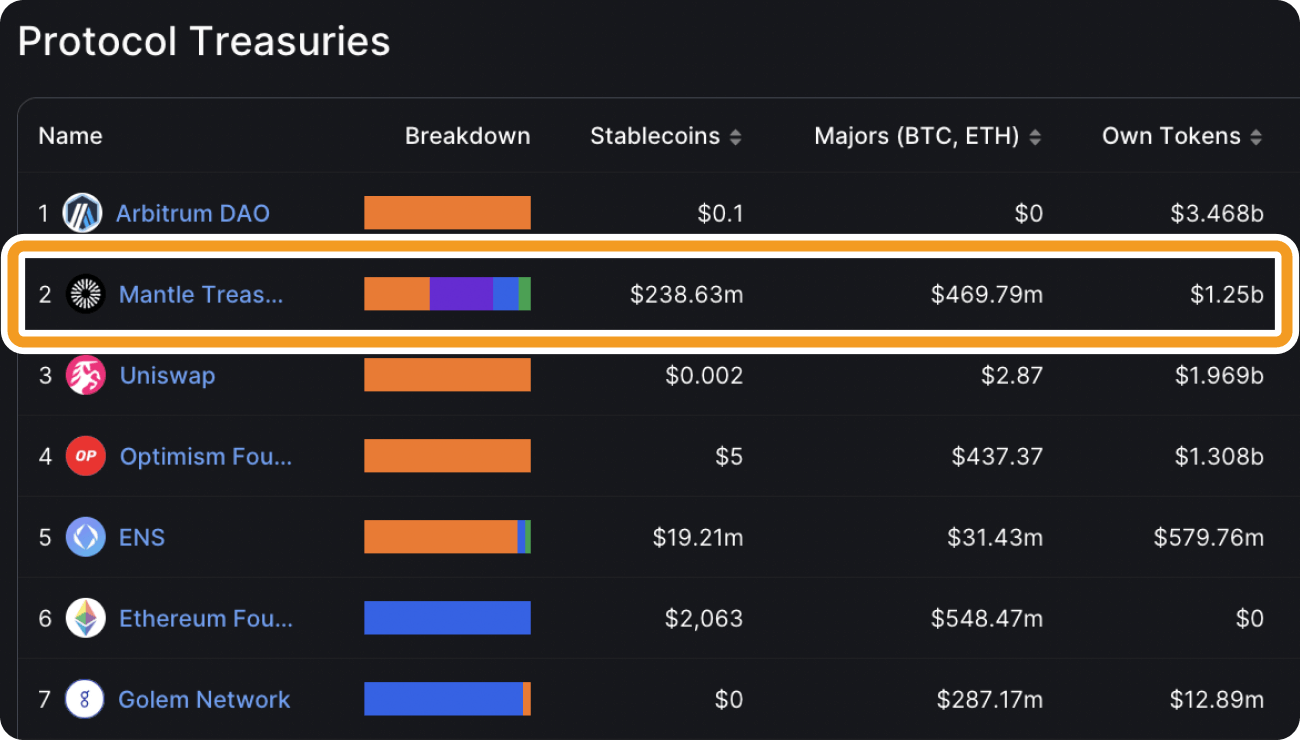The width and height of the screenshot is (1300, 740).
Task: Click Arbitrum own tokens value $3.468b
Action: point(1219,213)
